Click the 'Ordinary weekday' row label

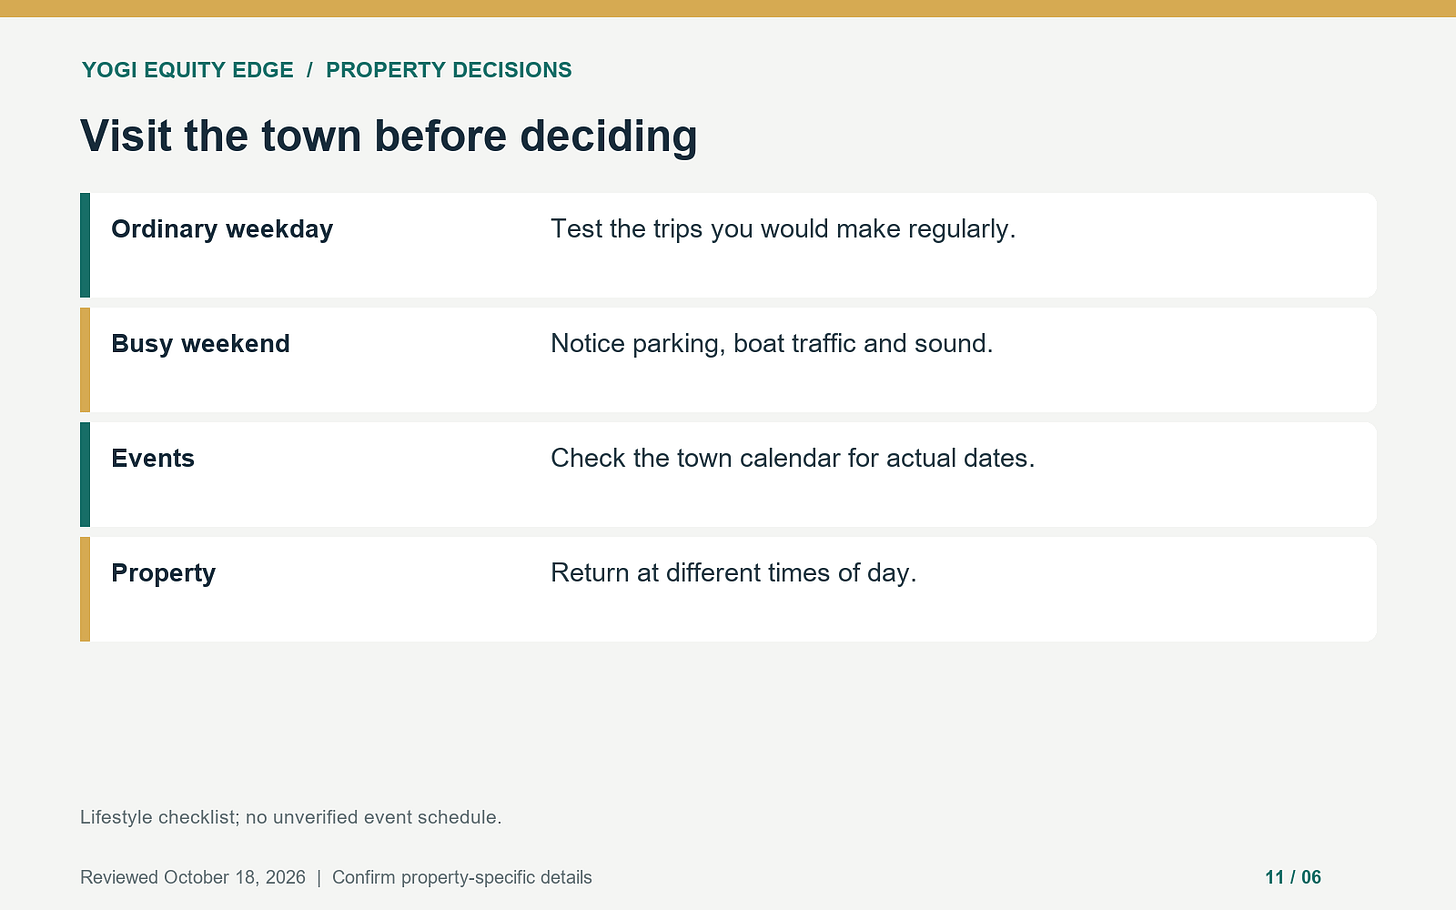tap(222, 229)
